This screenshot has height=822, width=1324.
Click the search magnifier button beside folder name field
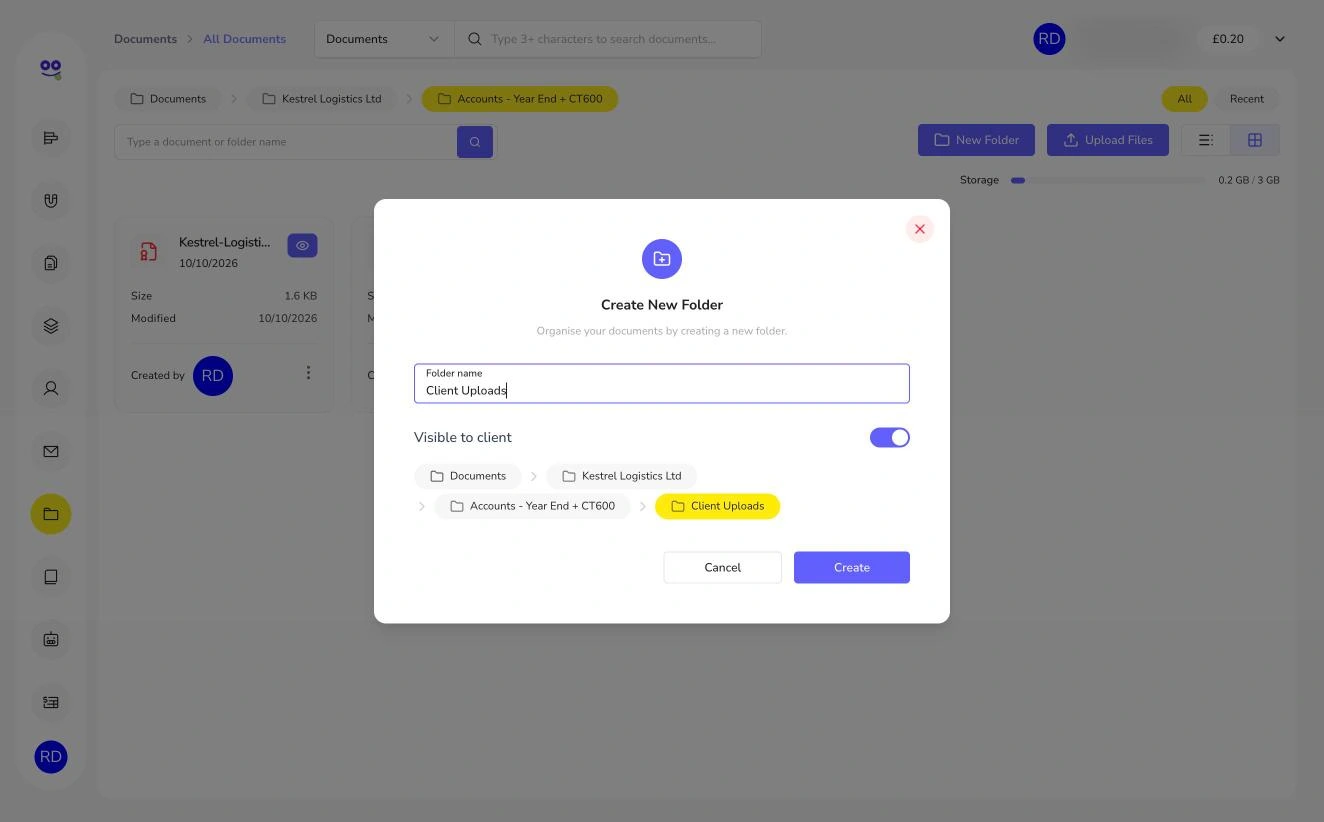(x=475, y=142)
